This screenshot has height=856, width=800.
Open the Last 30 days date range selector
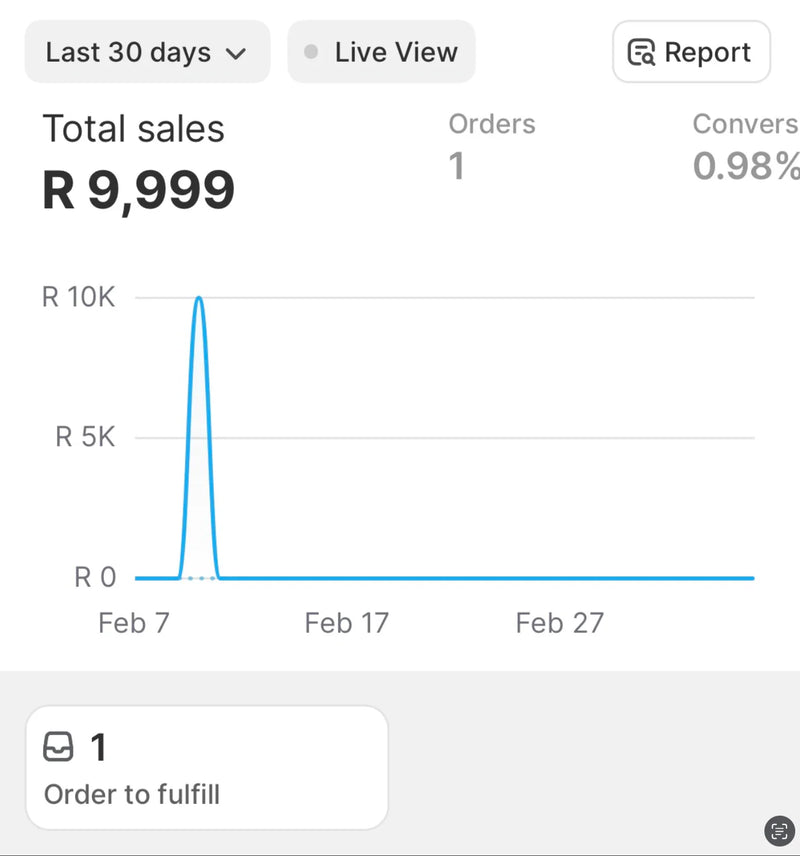pyautogui.click(x=147, y=52)
